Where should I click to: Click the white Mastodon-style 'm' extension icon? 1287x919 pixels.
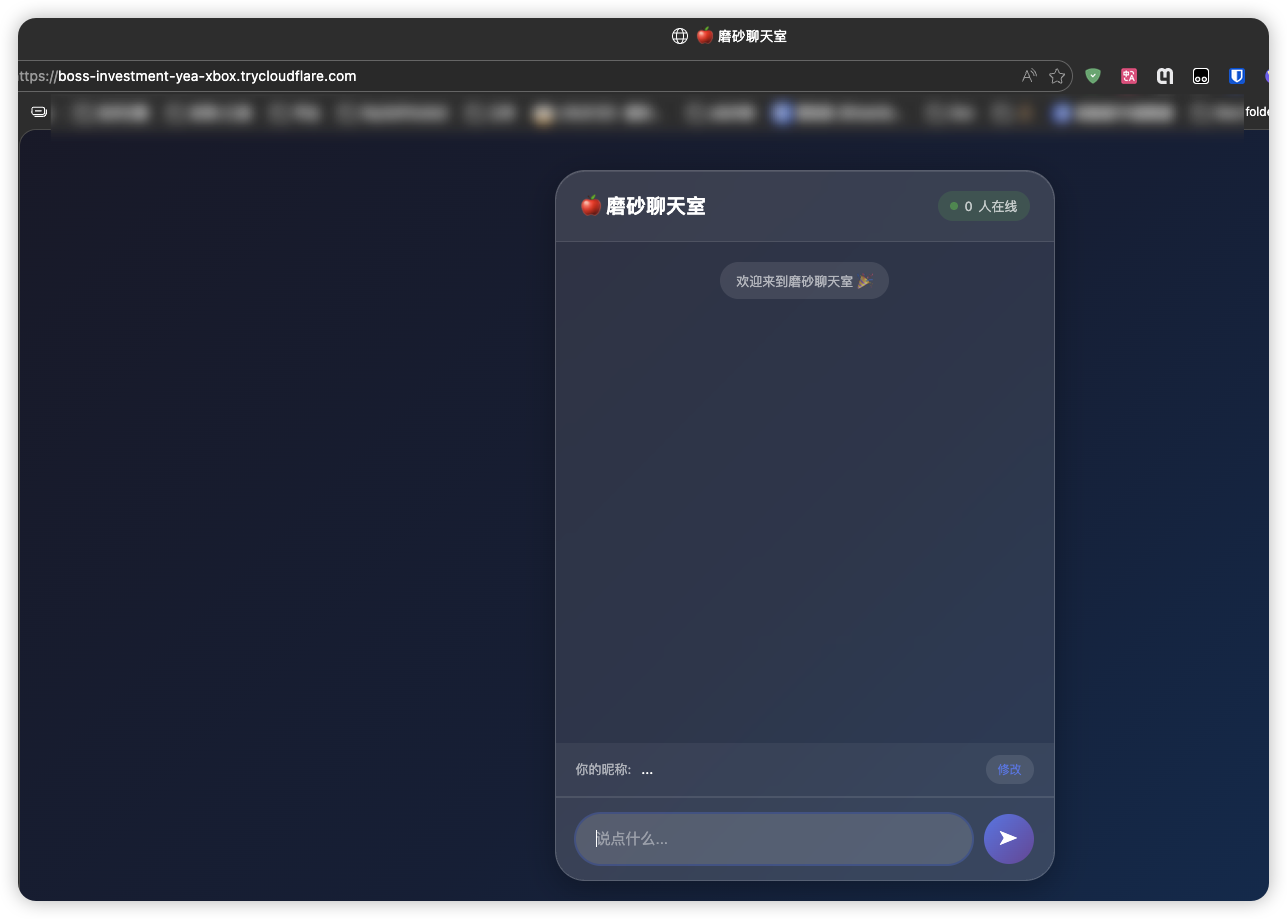1165,76
